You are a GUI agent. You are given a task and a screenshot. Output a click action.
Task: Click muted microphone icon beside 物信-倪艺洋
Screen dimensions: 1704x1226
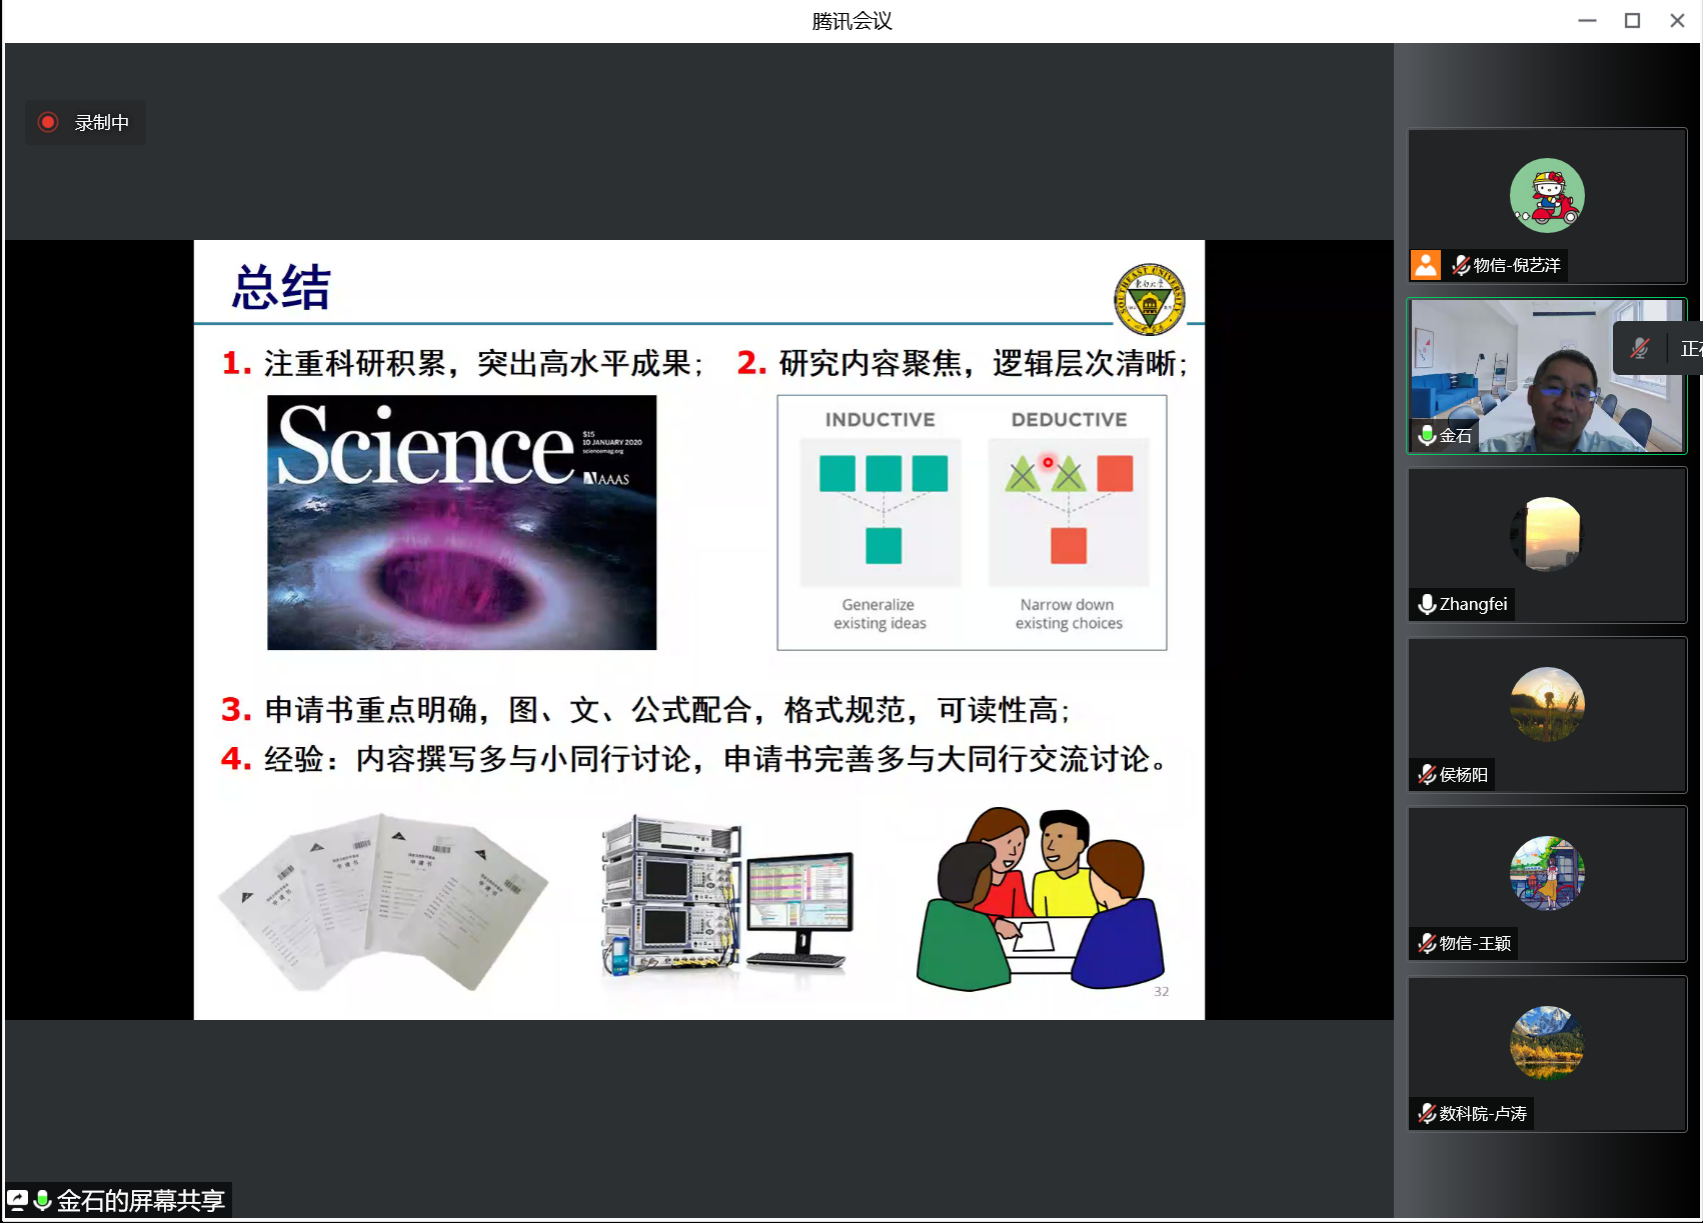(1460, 265)
